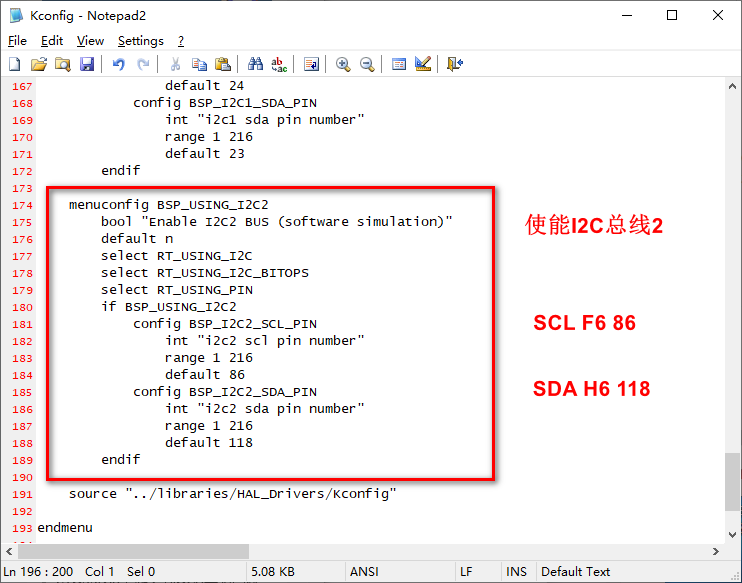
Task: Open the File menu
Action: click(17, 41)
